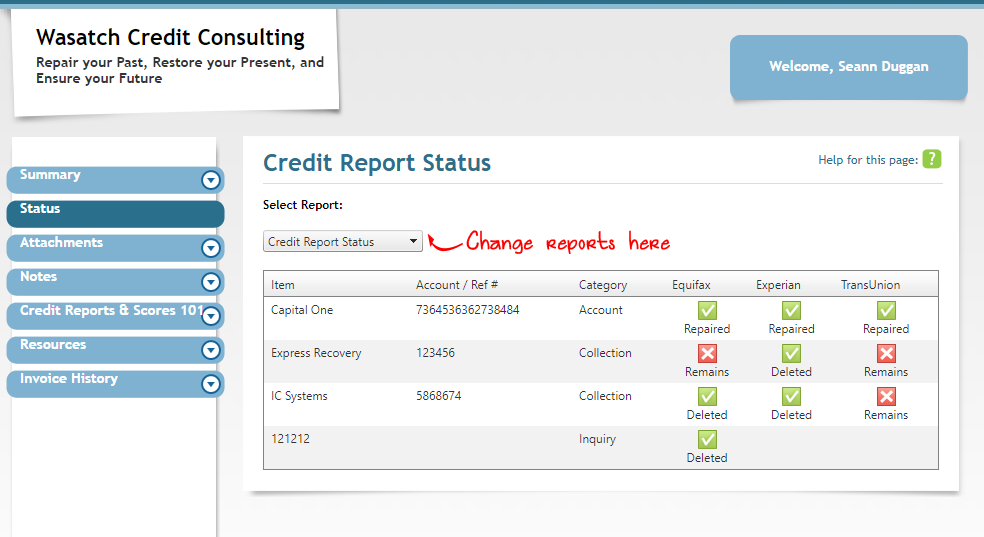The height and width of the screenshot is (537, 984).
Task: Select reference number 5868674
Action: pos(439,396)
